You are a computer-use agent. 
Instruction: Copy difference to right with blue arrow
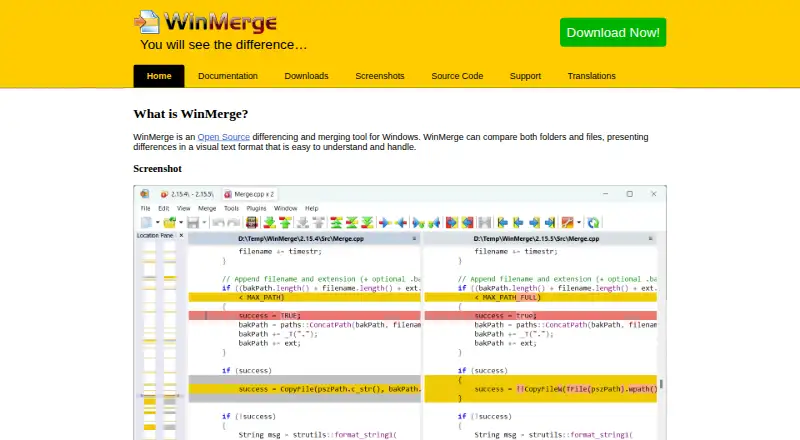click(385, 223)
